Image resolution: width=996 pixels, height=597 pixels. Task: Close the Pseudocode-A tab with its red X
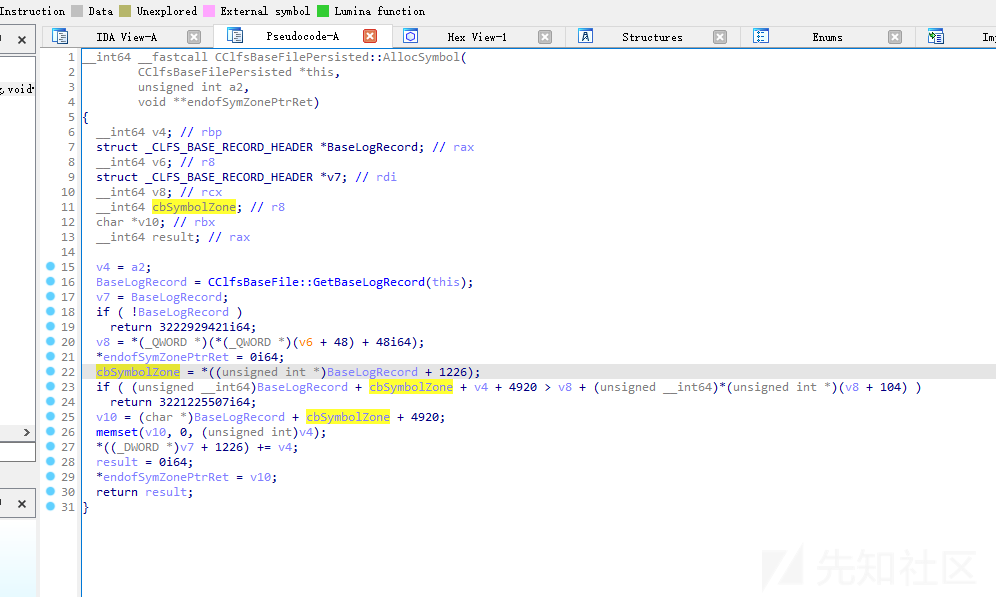click(370, 37)
